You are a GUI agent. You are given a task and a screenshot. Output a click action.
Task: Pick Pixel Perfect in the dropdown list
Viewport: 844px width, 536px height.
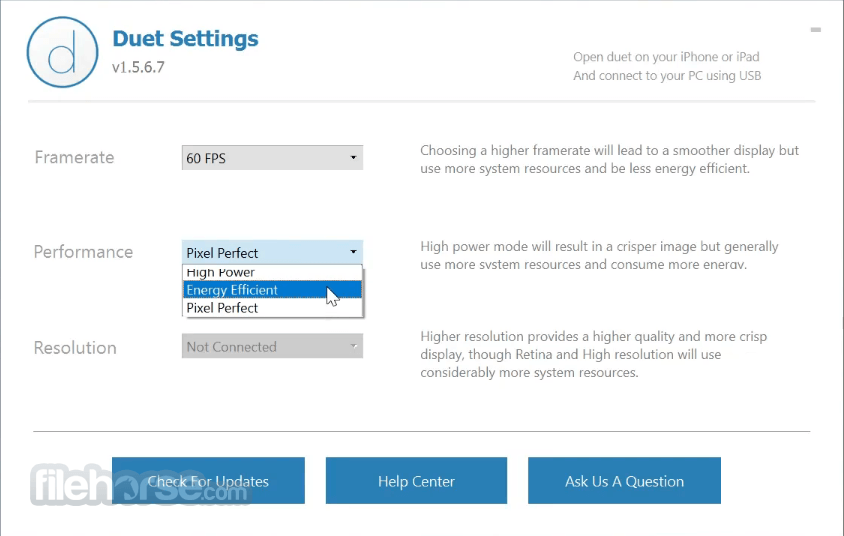272,308
